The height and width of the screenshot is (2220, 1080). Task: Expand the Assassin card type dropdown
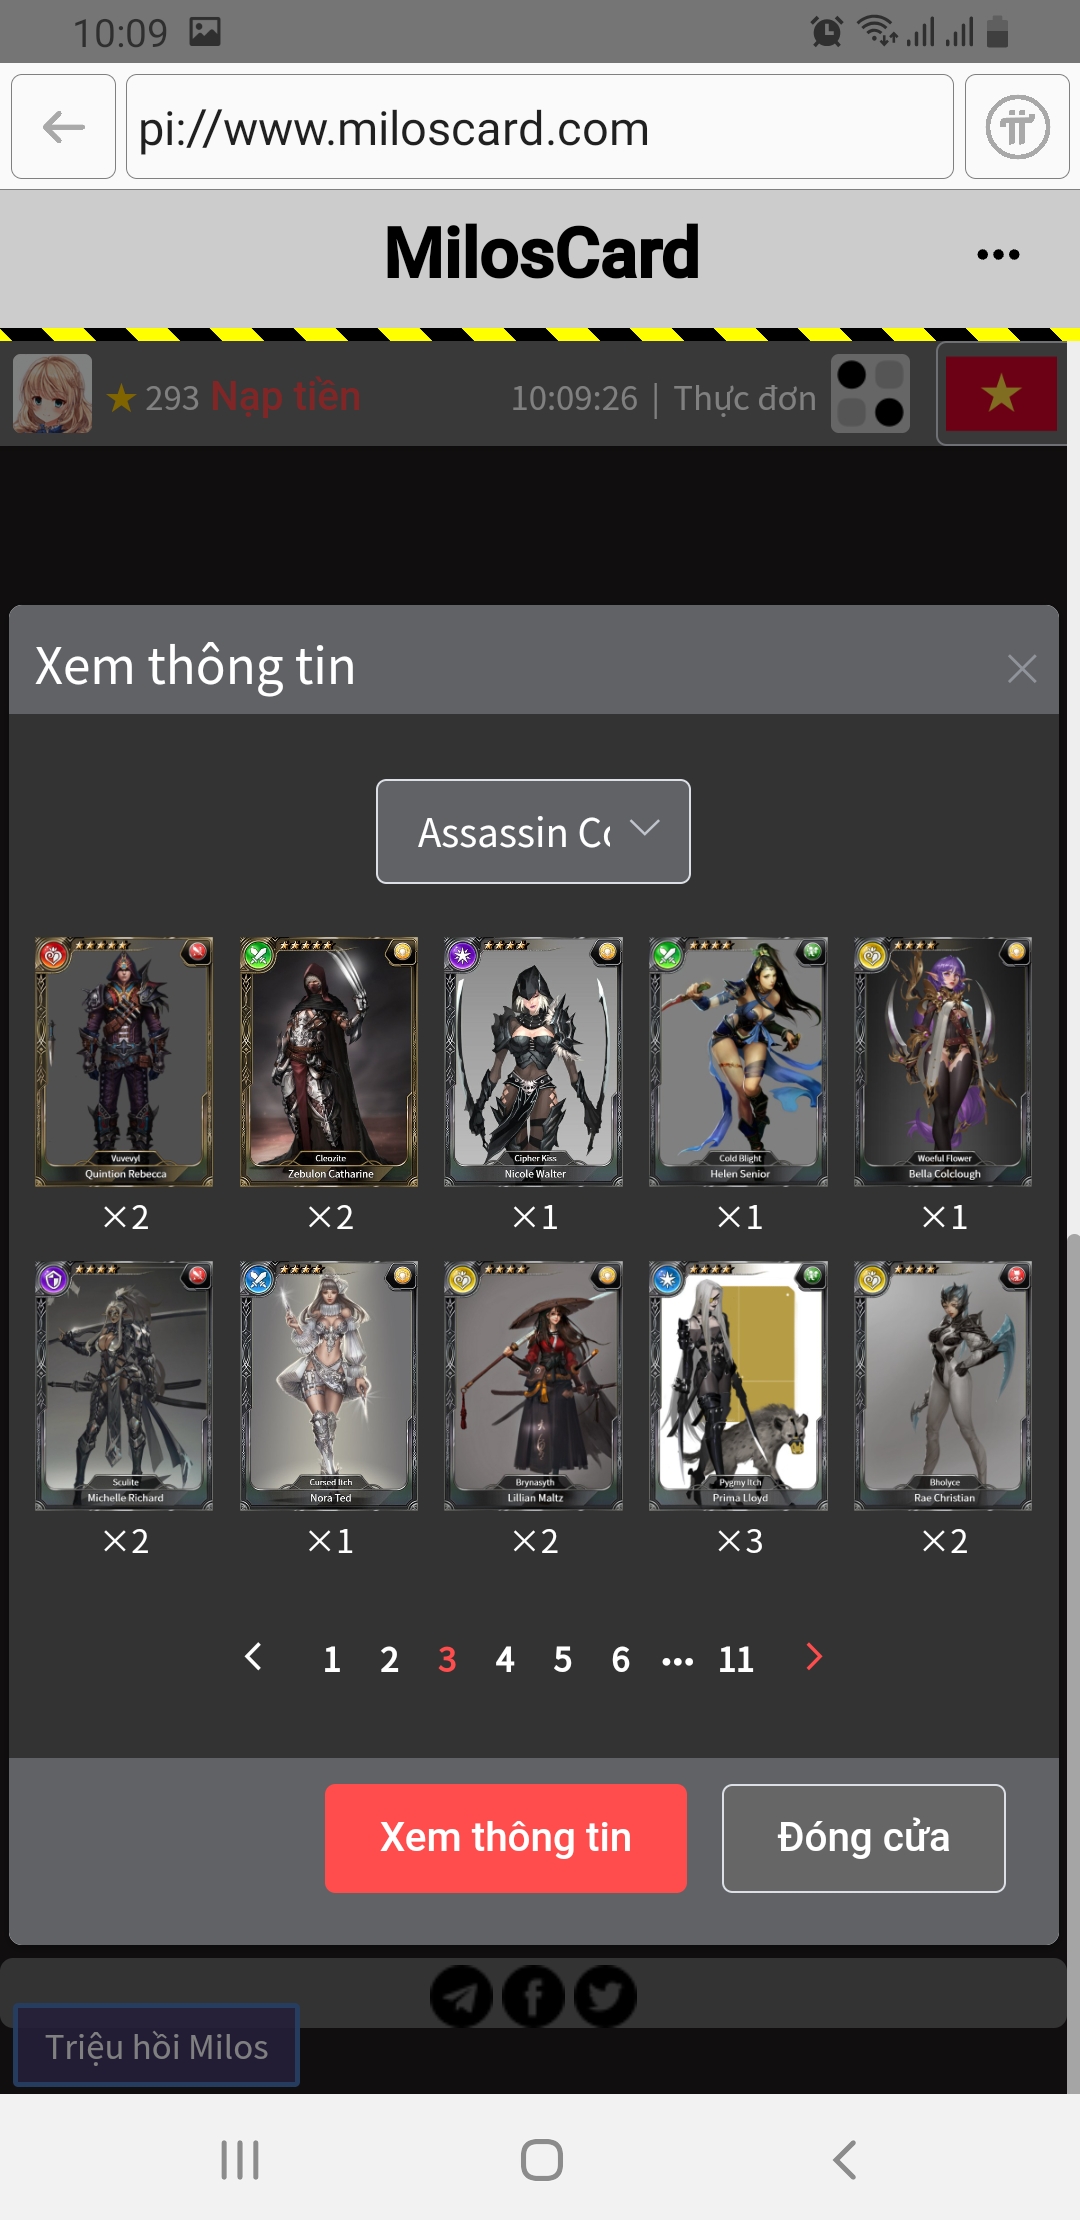point(533,831)
